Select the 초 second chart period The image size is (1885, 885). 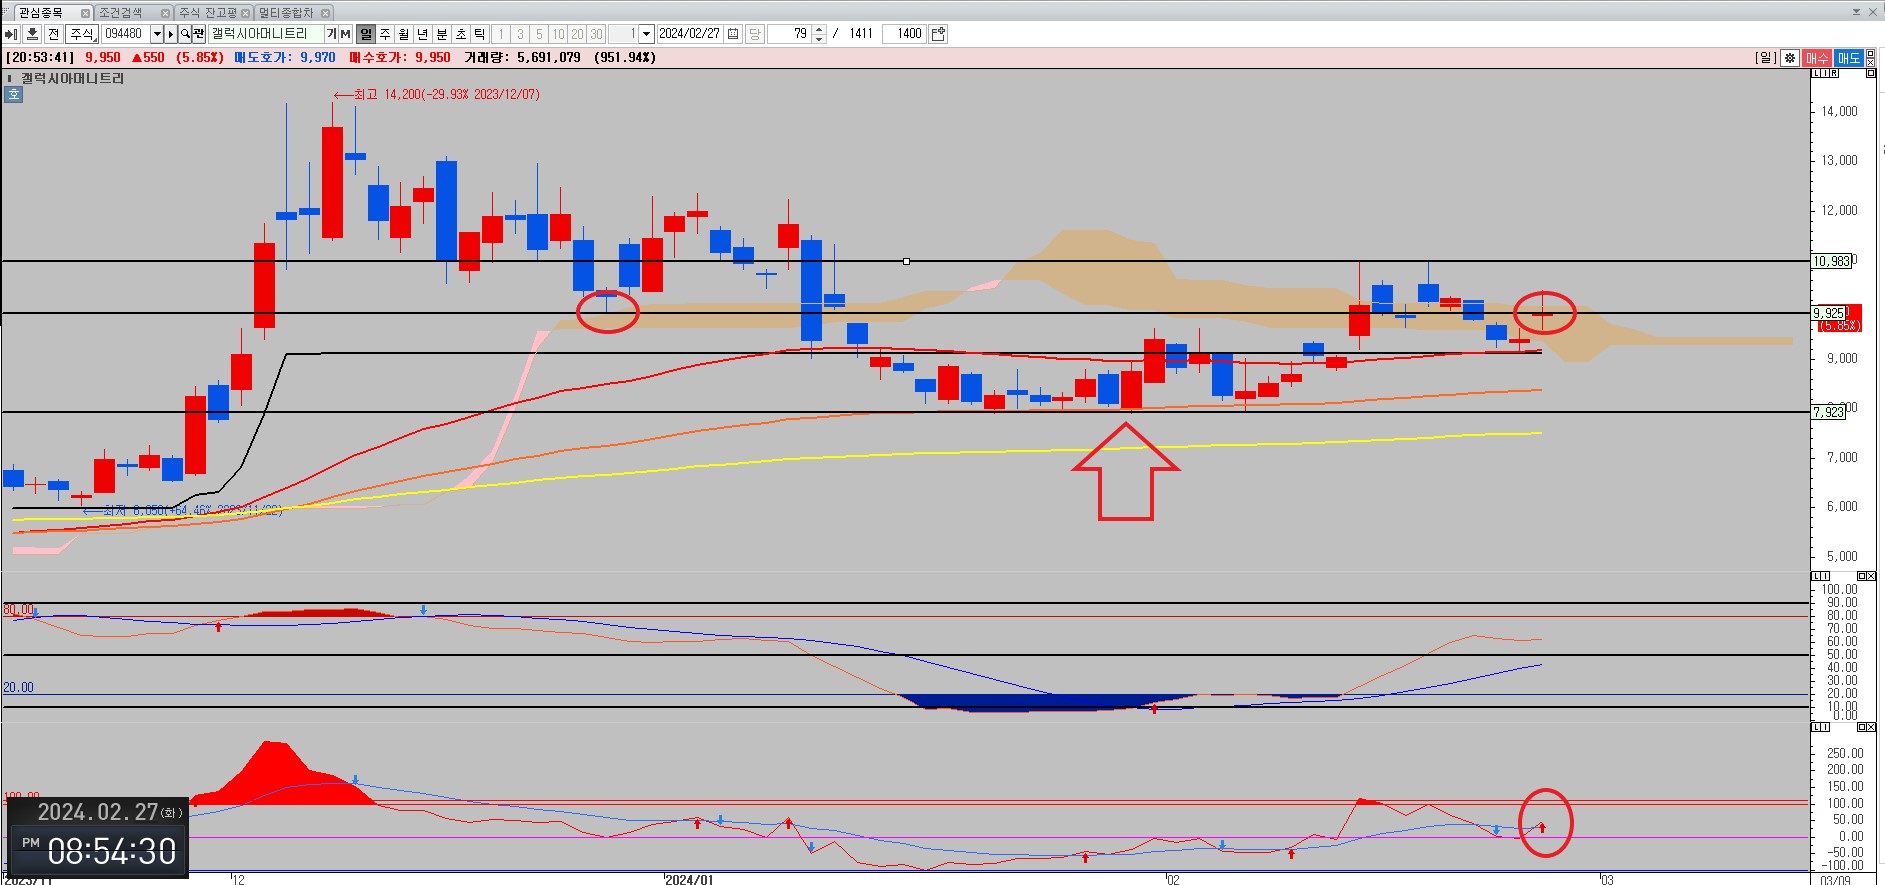point(461,34)
